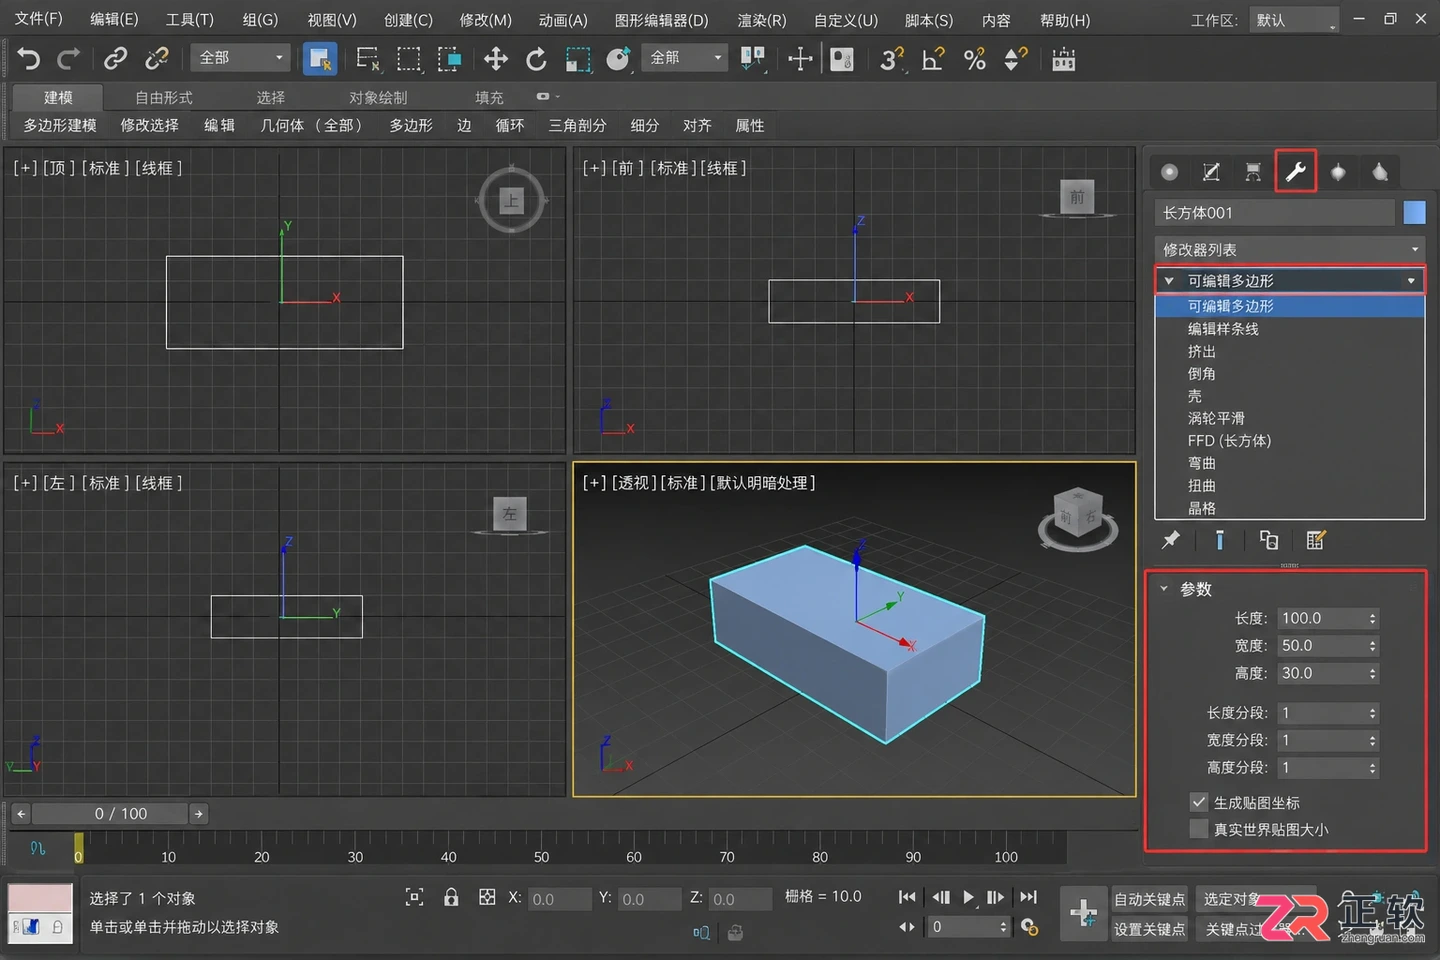Click Make Unique icon below modifier stack
The image size is (1440, 960).
coord(1269,540)
